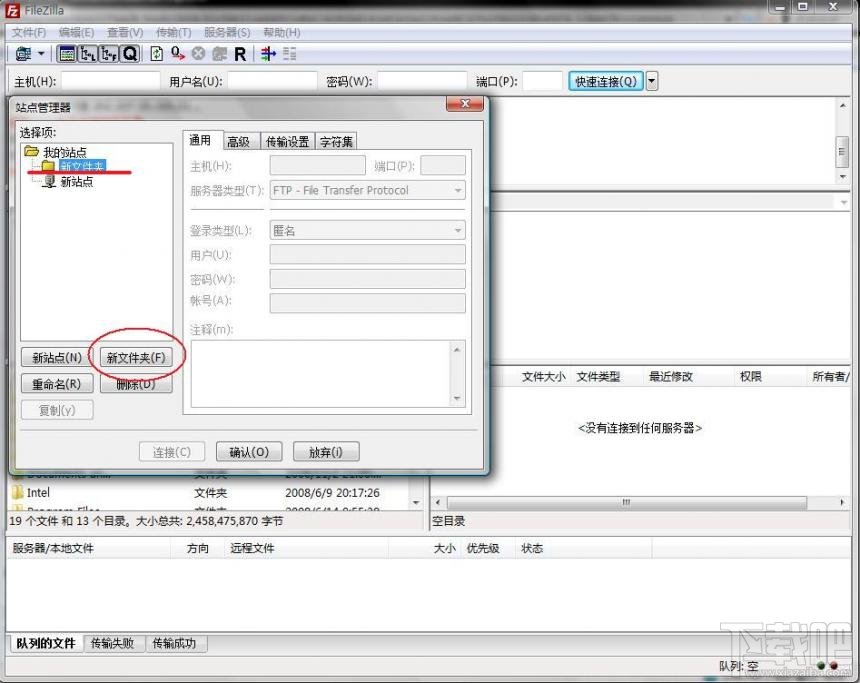Close the 站点管理器 dialog
The height and width of the screenshot is (683, 860).
tap(465, 103)
